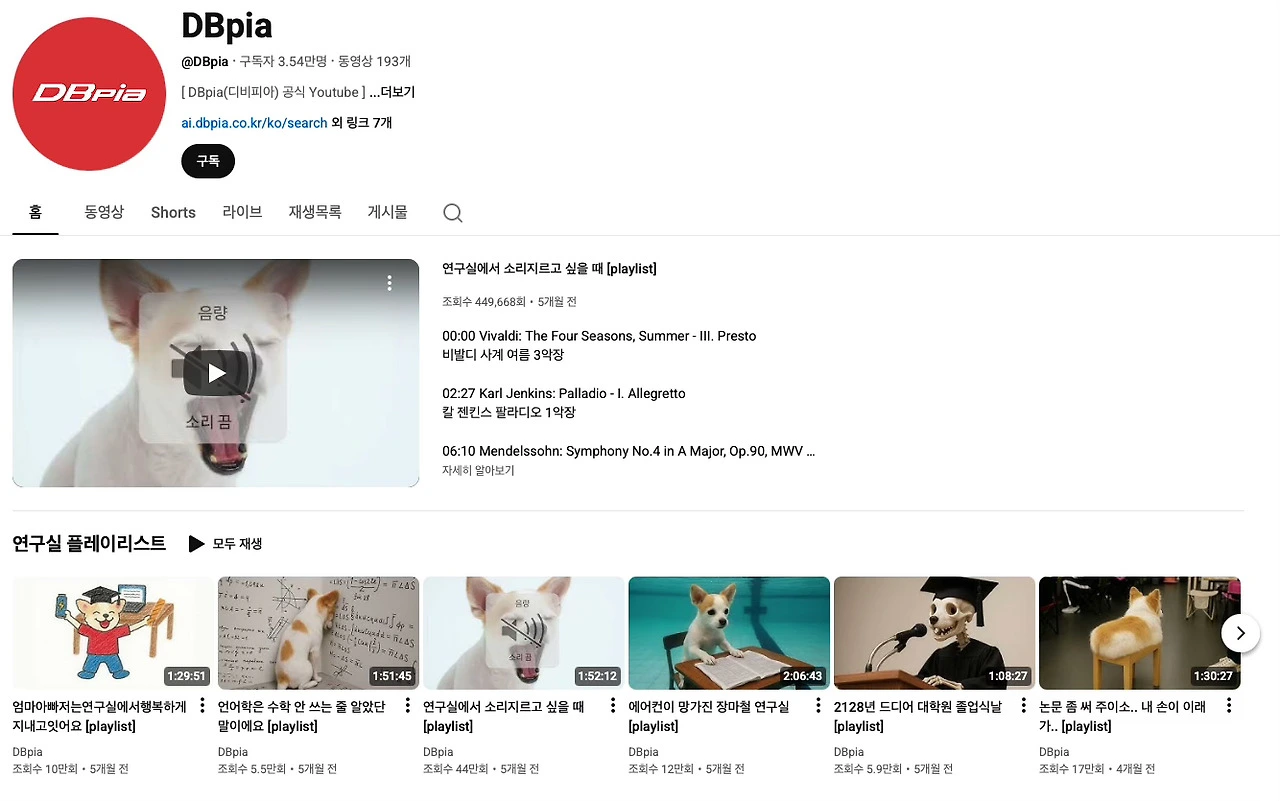Open the 외 링크 7개 links list
Viewport: 1280px width, 801px height.
(x=361, y=123)
